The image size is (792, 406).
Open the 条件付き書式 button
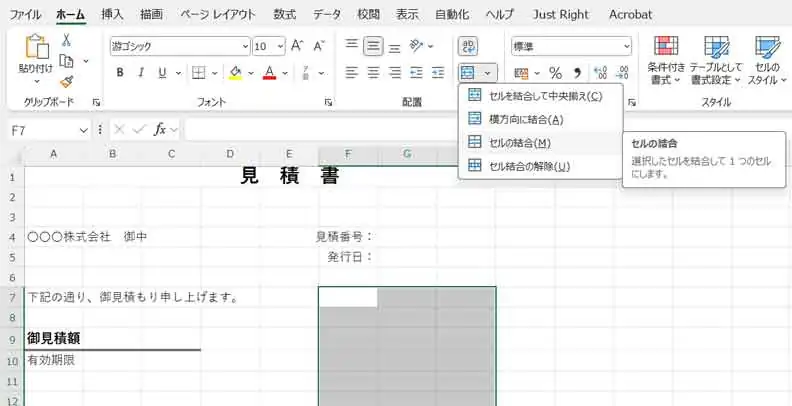(665, 59)
